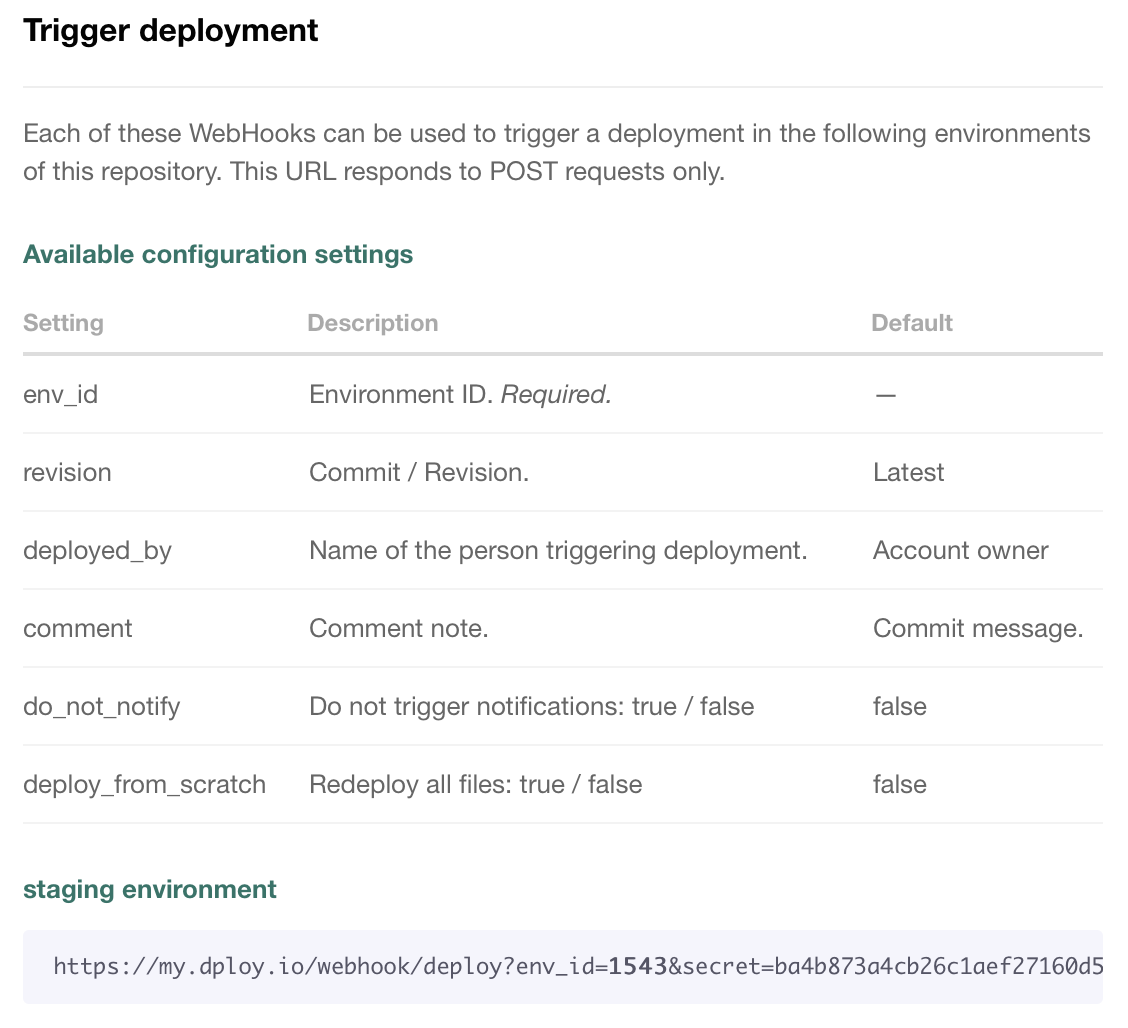Click the Setting column header
The image size is (1128, 1028).
click(x=63, y=323)
